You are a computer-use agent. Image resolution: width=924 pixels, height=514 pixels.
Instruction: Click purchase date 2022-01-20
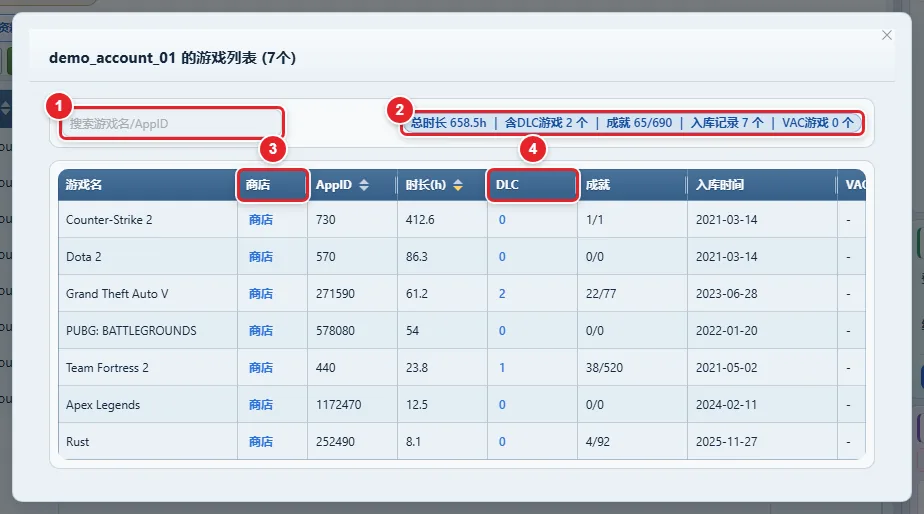[x=727, y=331]
